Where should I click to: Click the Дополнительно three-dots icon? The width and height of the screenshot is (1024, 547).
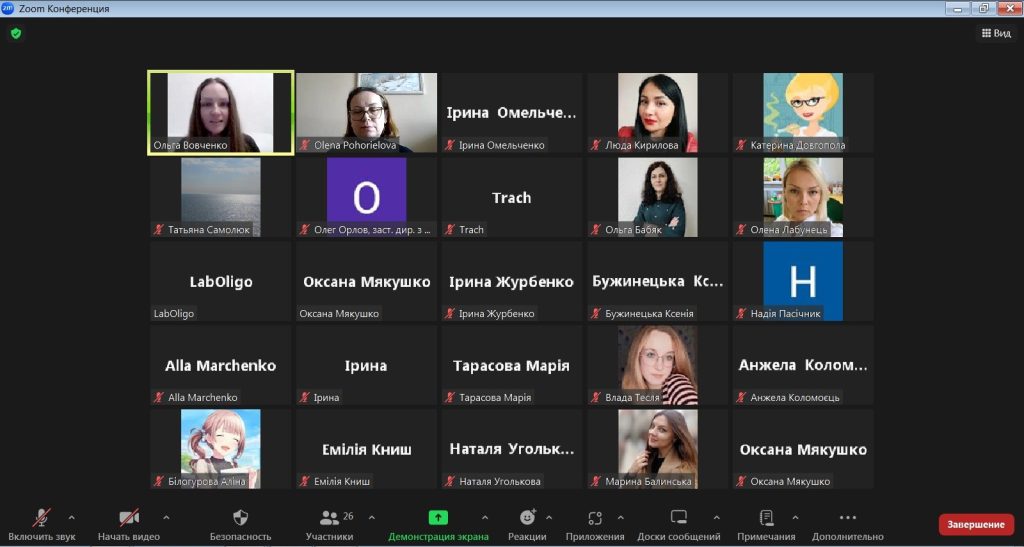(847, 518)
